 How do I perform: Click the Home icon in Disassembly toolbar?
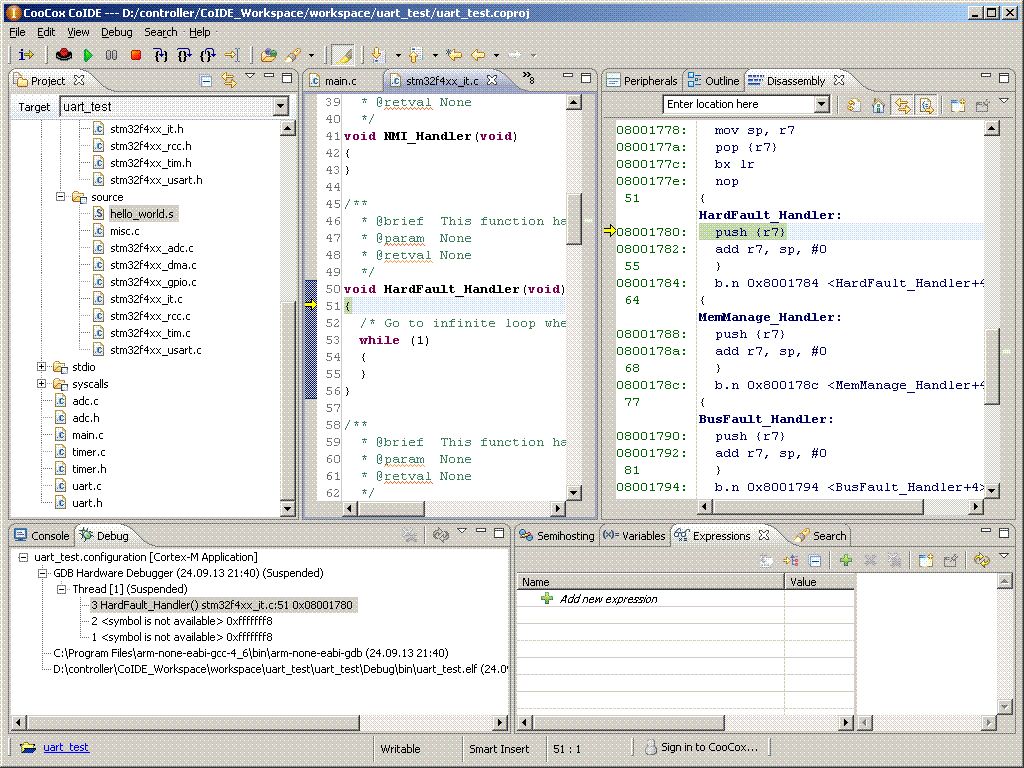[x=878, y=105]
